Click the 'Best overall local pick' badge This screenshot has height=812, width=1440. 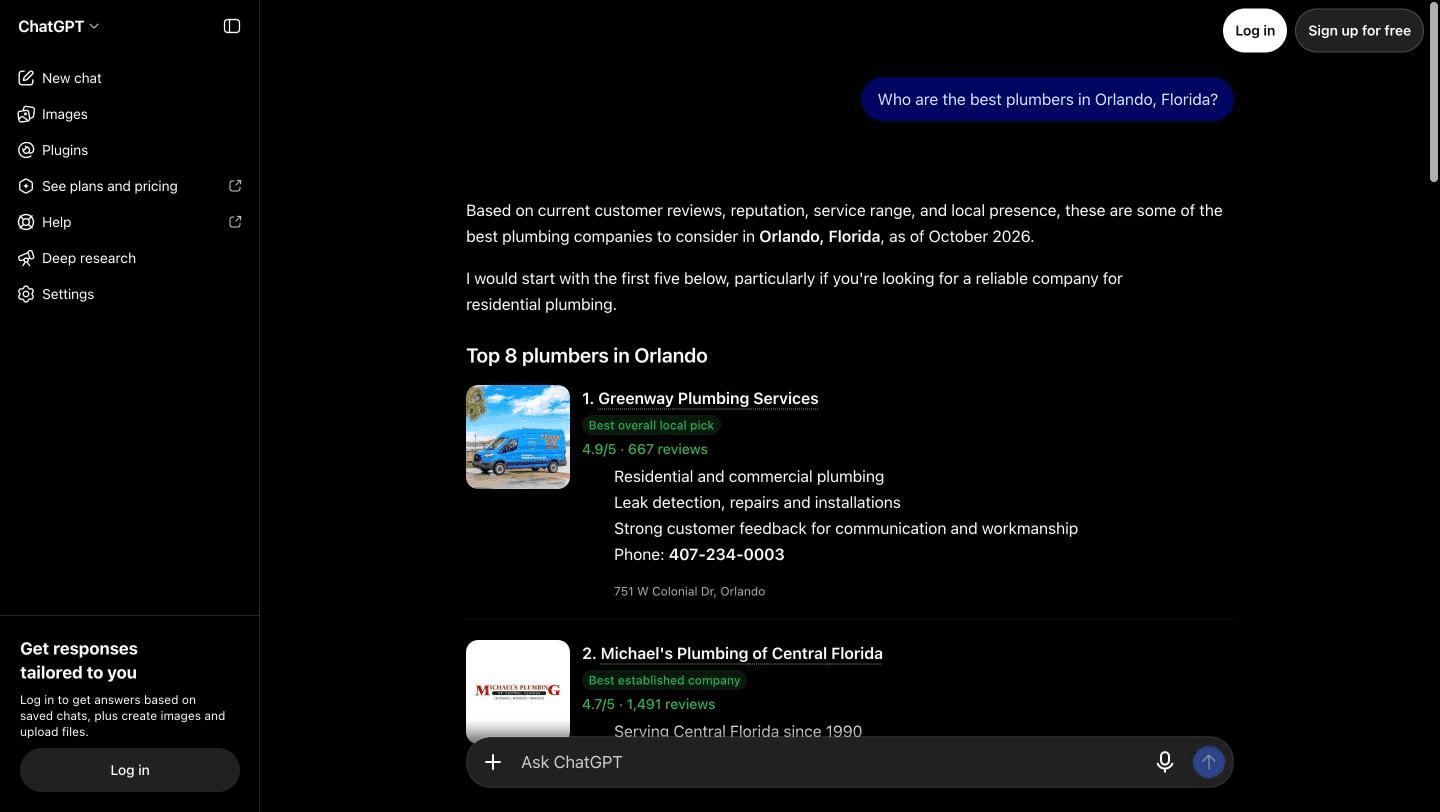point(651,425)
